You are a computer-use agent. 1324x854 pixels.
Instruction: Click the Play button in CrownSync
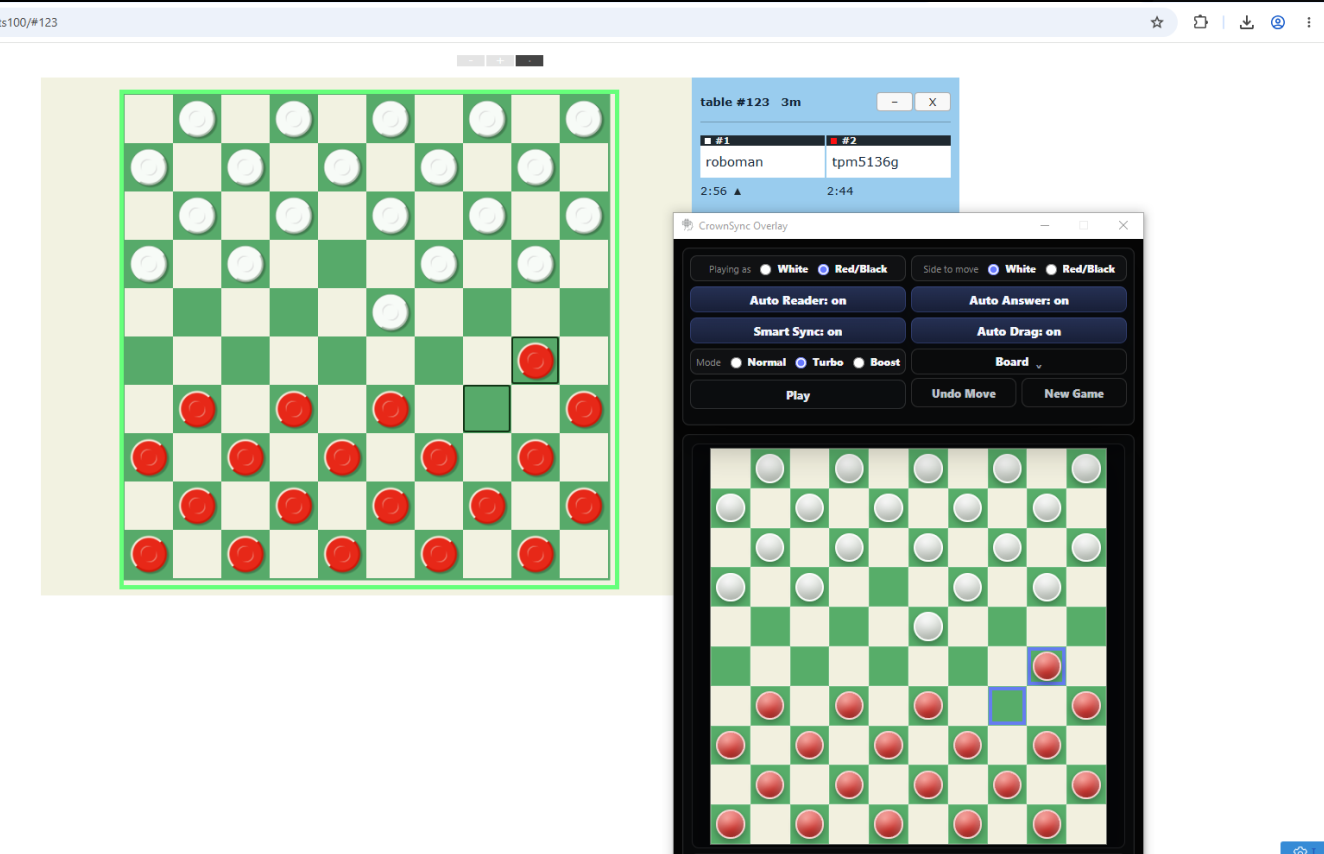[798, 394]
